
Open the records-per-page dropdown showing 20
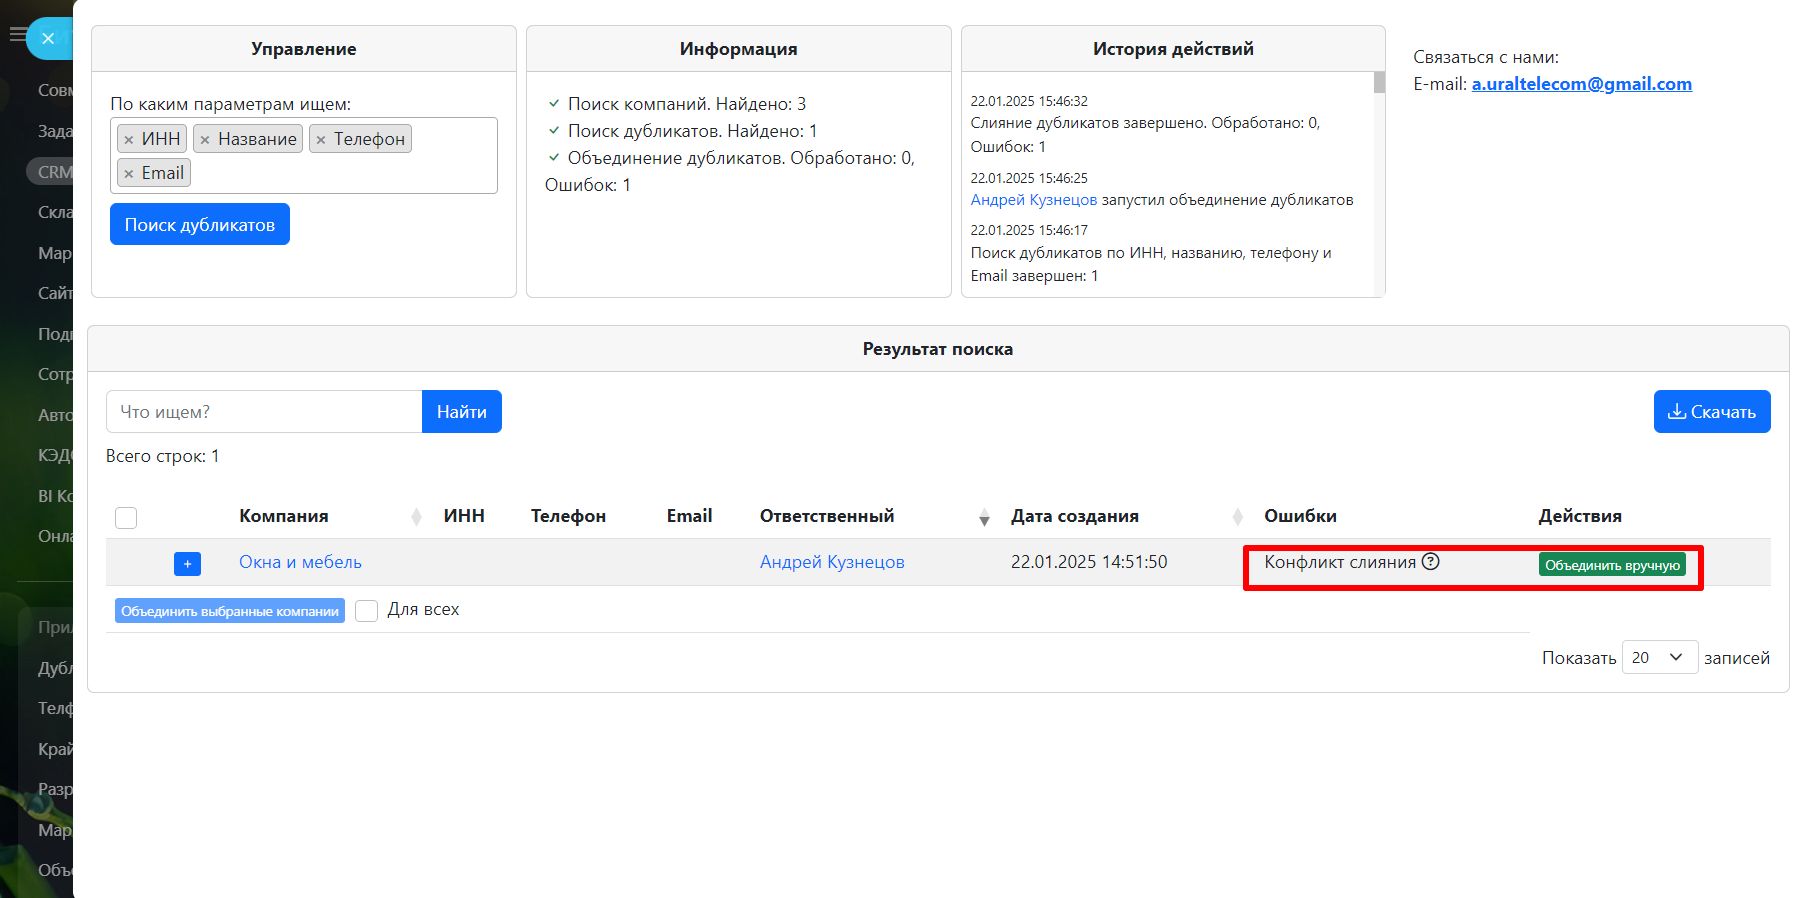point(1659,657)
